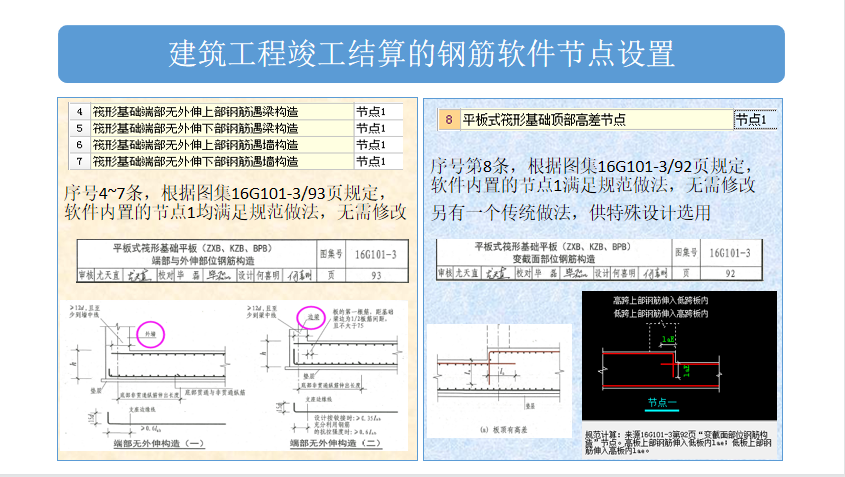This screenshot has height=477, width=845.
Task: Click the line 另有一个传统做法，供特殊设计选用
Action: click(x=571, y=213)
